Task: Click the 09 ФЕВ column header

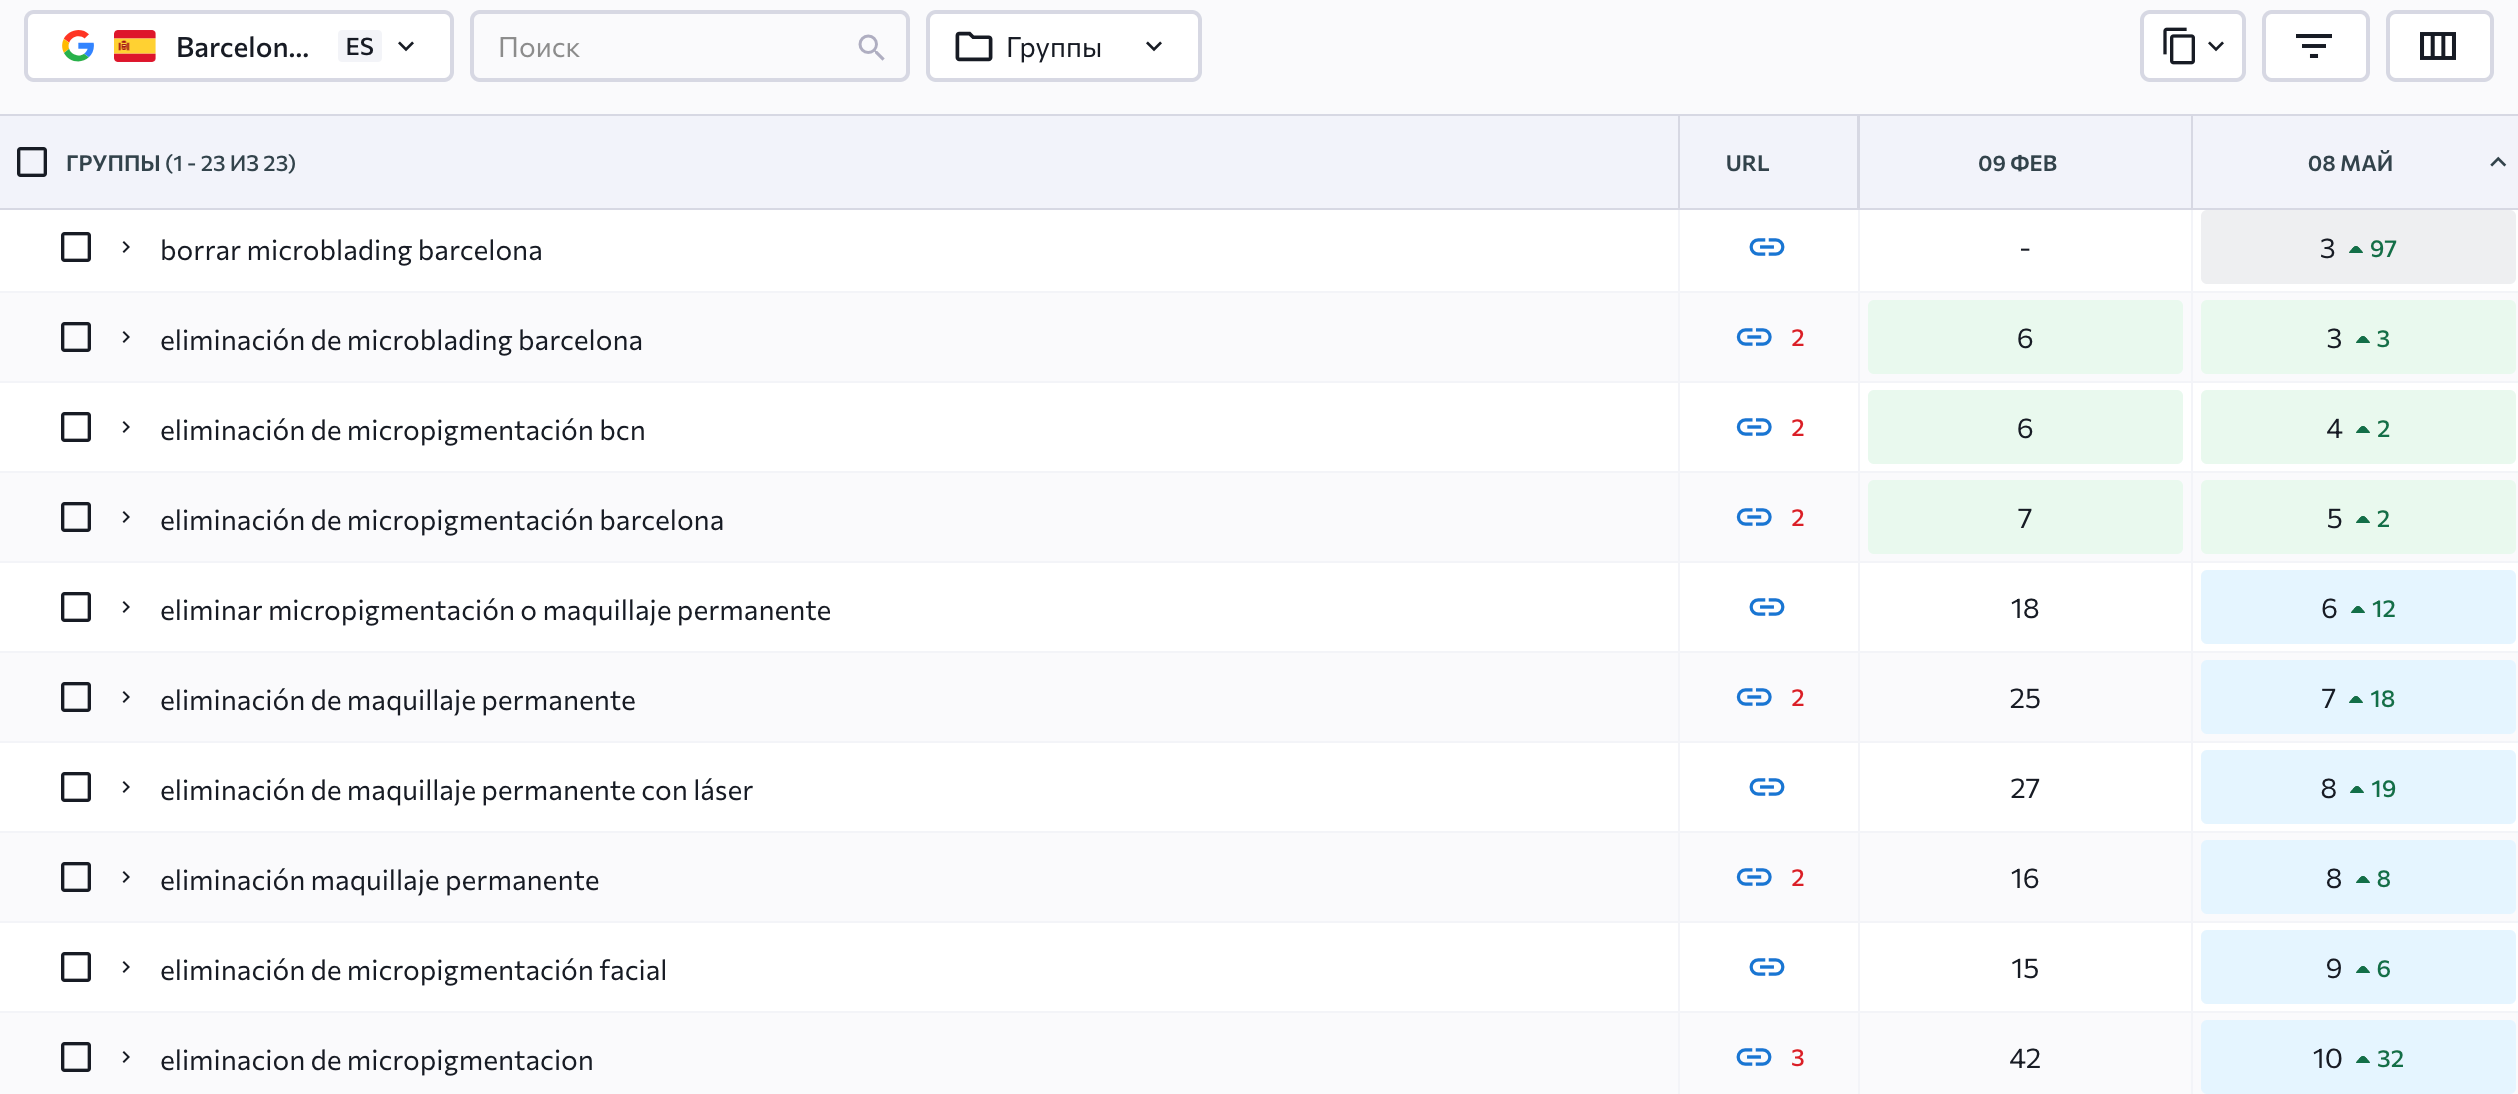Action: (2017, 162)
